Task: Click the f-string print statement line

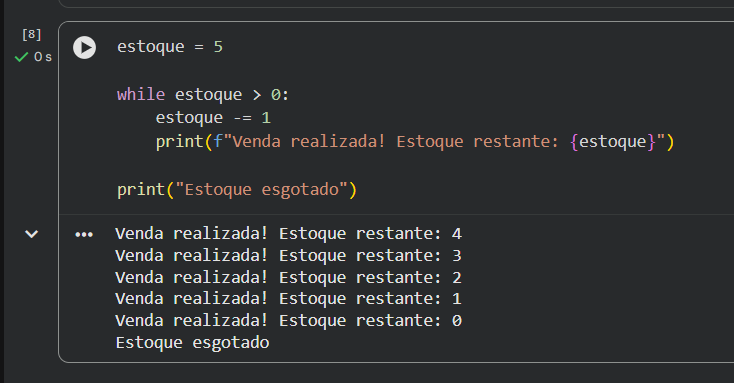Action: tap(415, 141)
